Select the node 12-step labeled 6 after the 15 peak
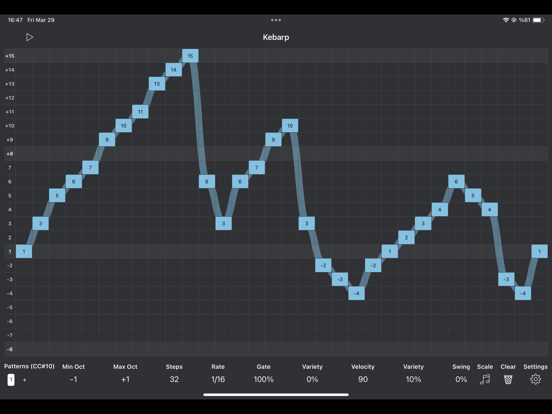This screenshot has height=414, width=552. 207,181
